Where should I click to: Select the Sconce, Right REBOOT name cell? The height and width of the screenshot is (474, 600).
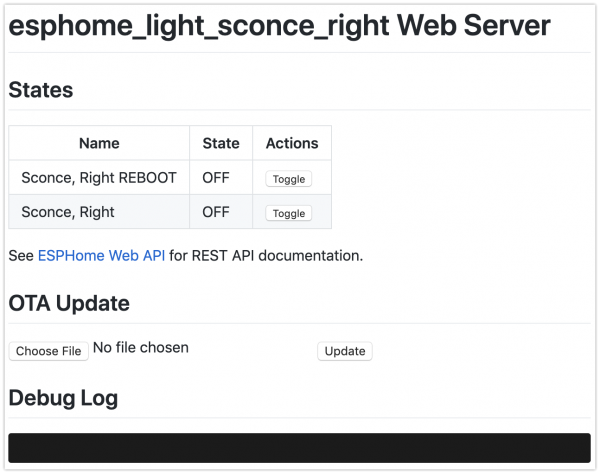tap(99, 178)
